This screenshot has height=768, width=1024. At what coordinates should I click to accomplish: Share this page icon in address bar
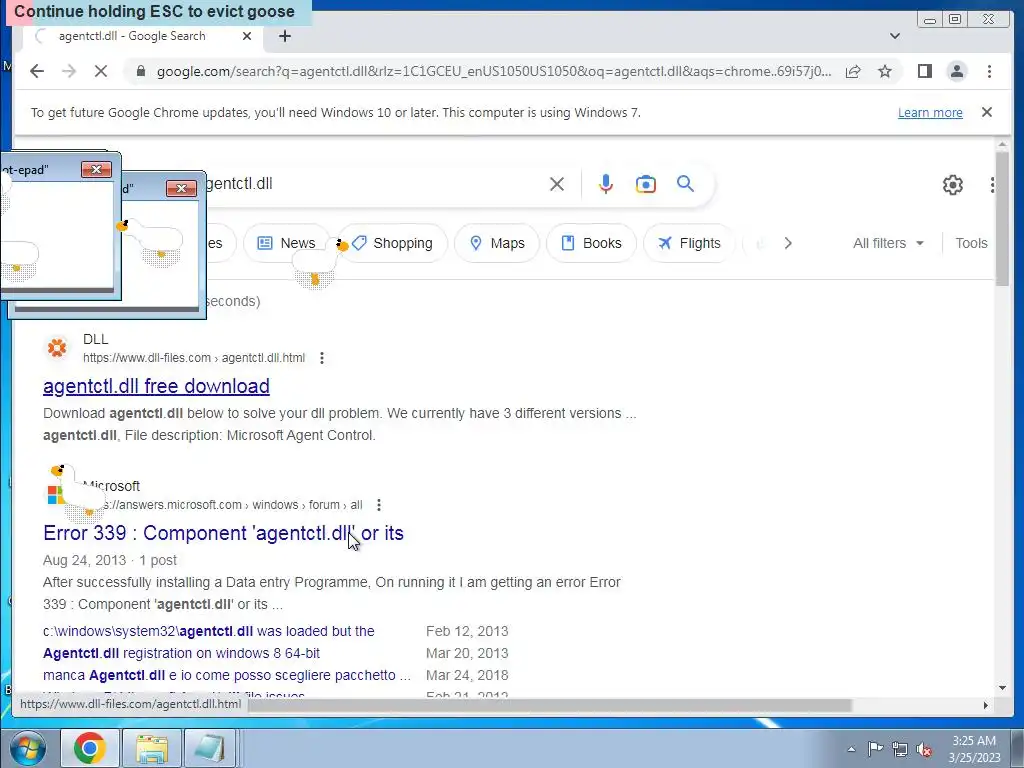[853, 71]
